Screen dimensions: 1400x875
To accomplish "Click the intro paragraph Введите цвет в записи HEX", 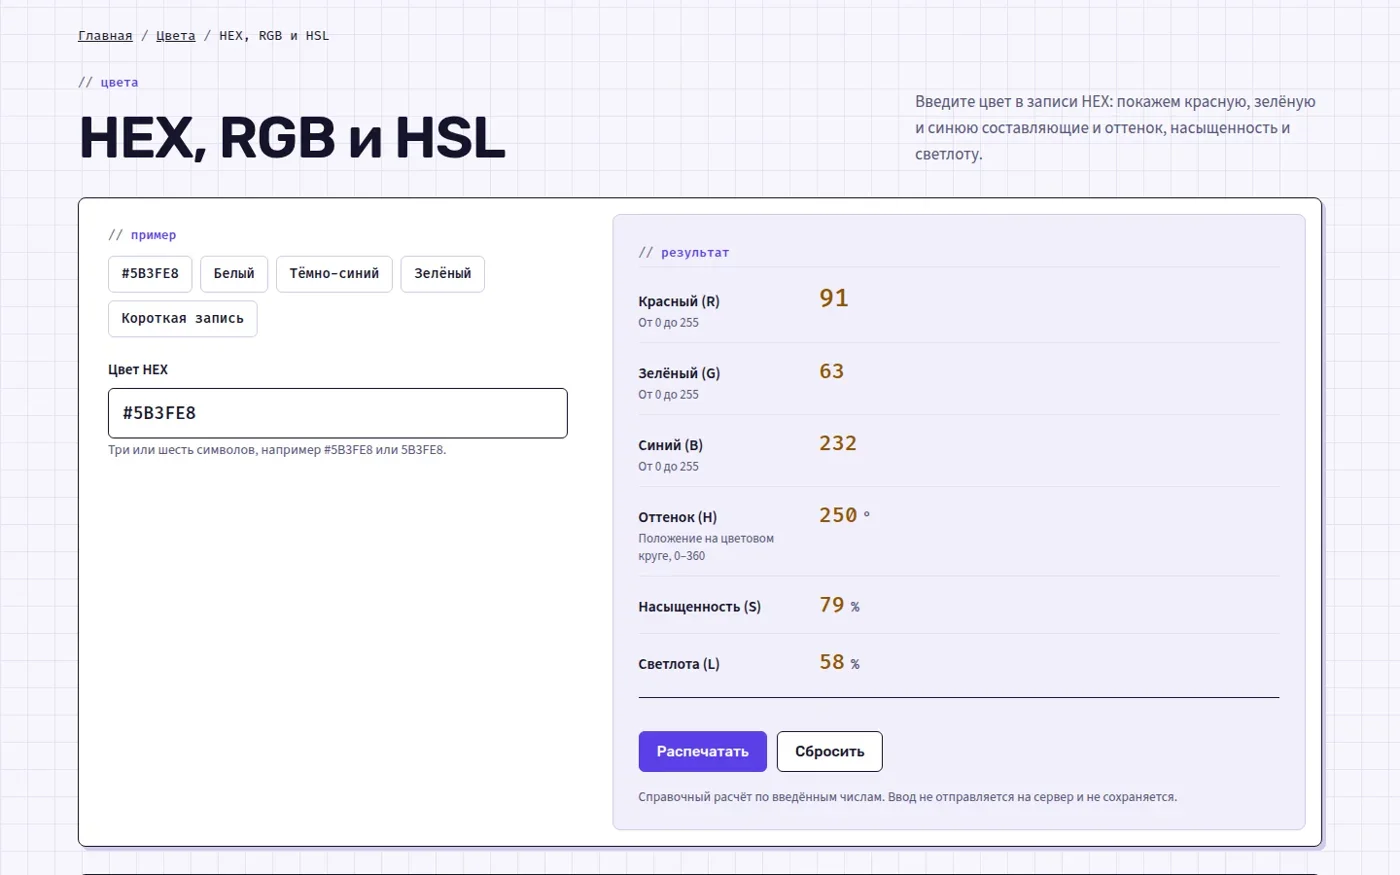I will coord(1115,128).
